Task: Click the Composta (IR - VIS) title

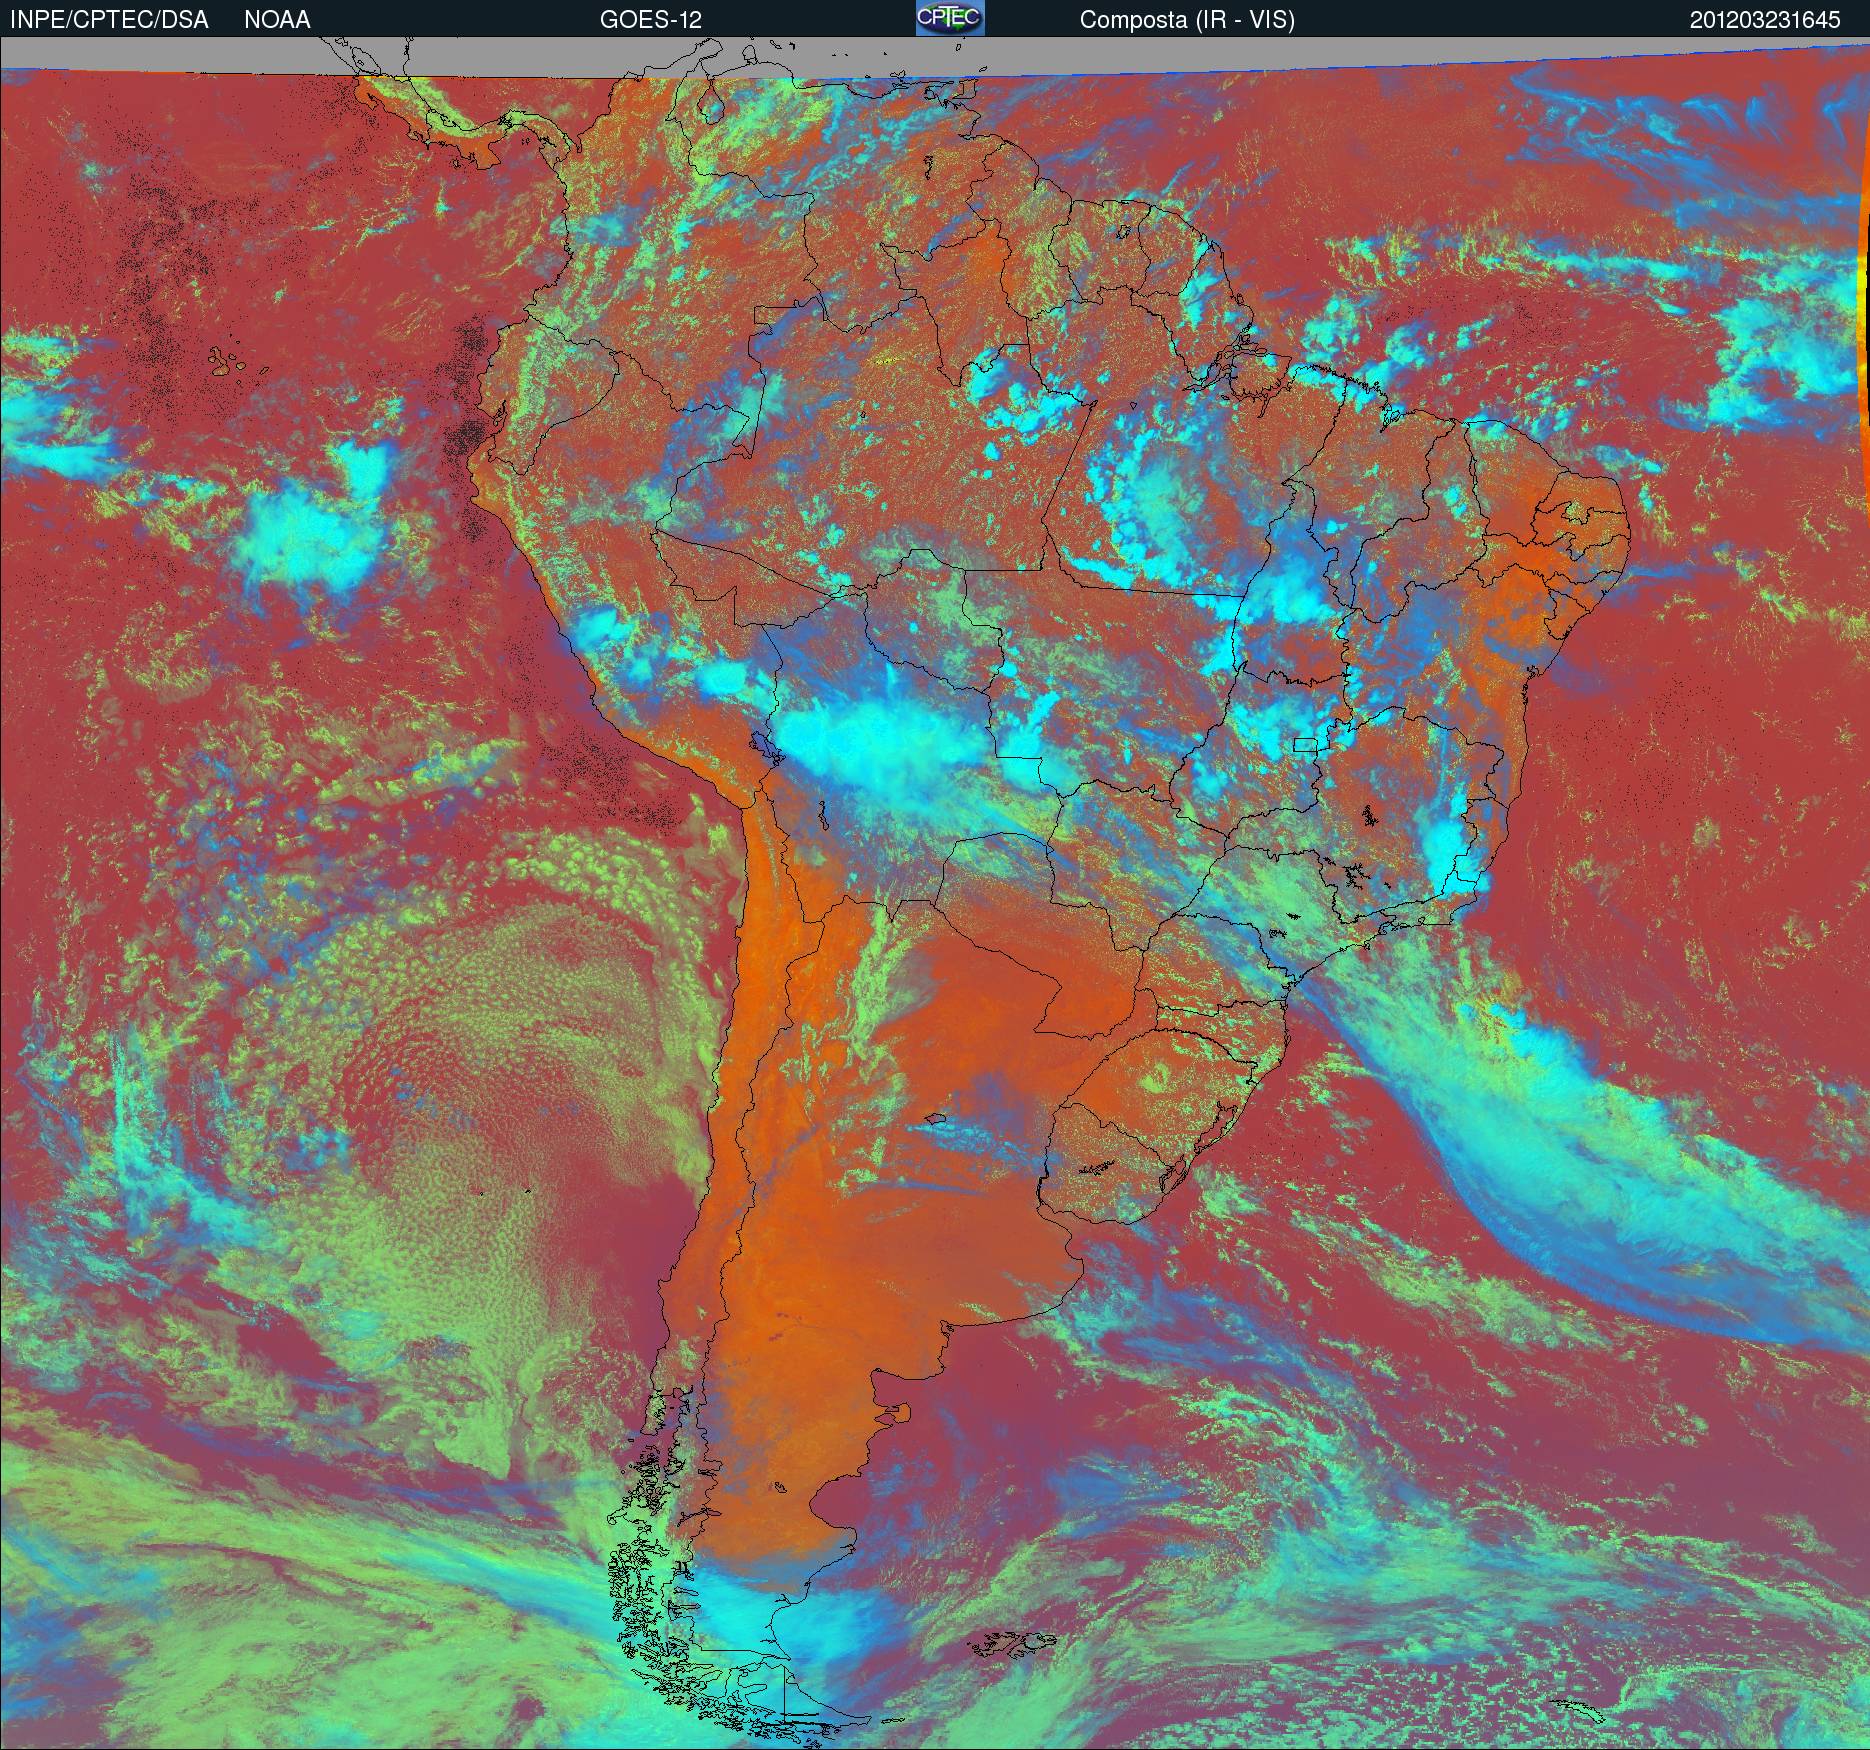Action: tap(1187, 19)
